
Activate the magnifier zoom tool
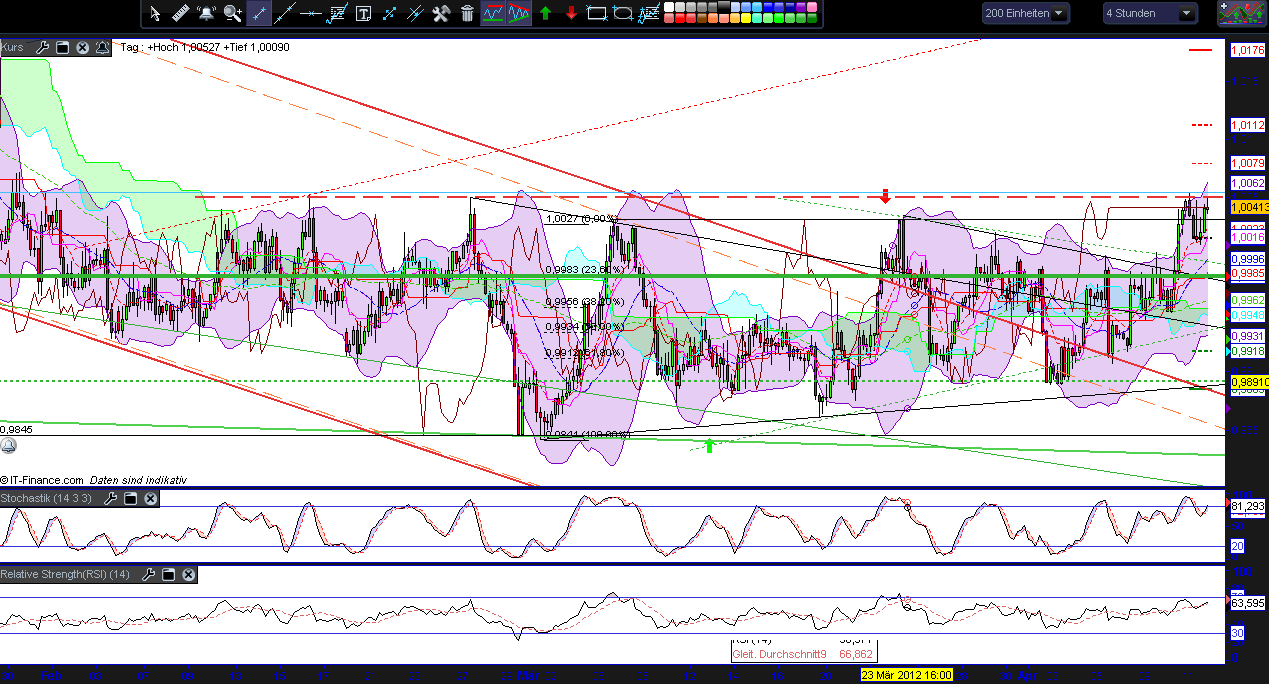[x=233, y=13]
